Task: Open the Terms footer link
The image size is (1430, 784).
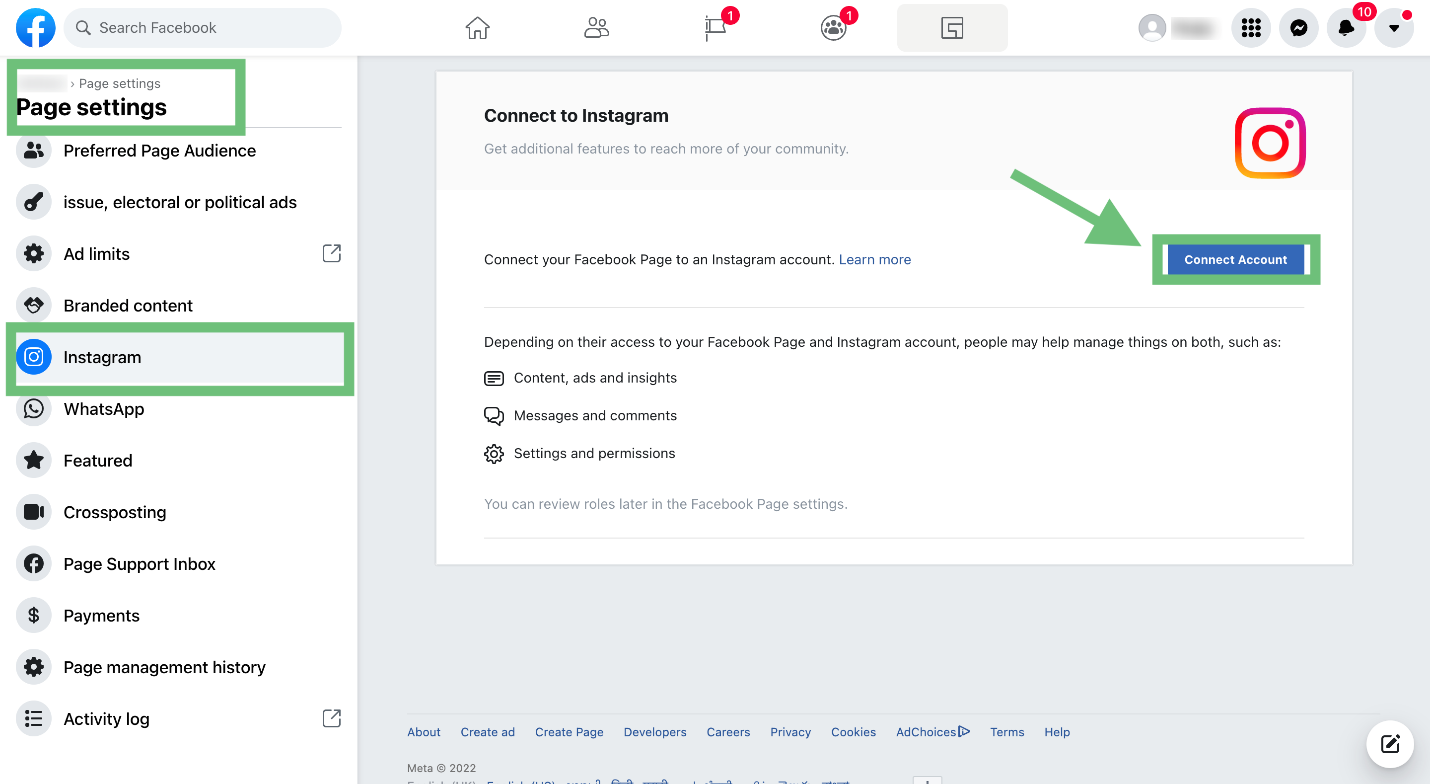Action: [x=1007, y=732]
